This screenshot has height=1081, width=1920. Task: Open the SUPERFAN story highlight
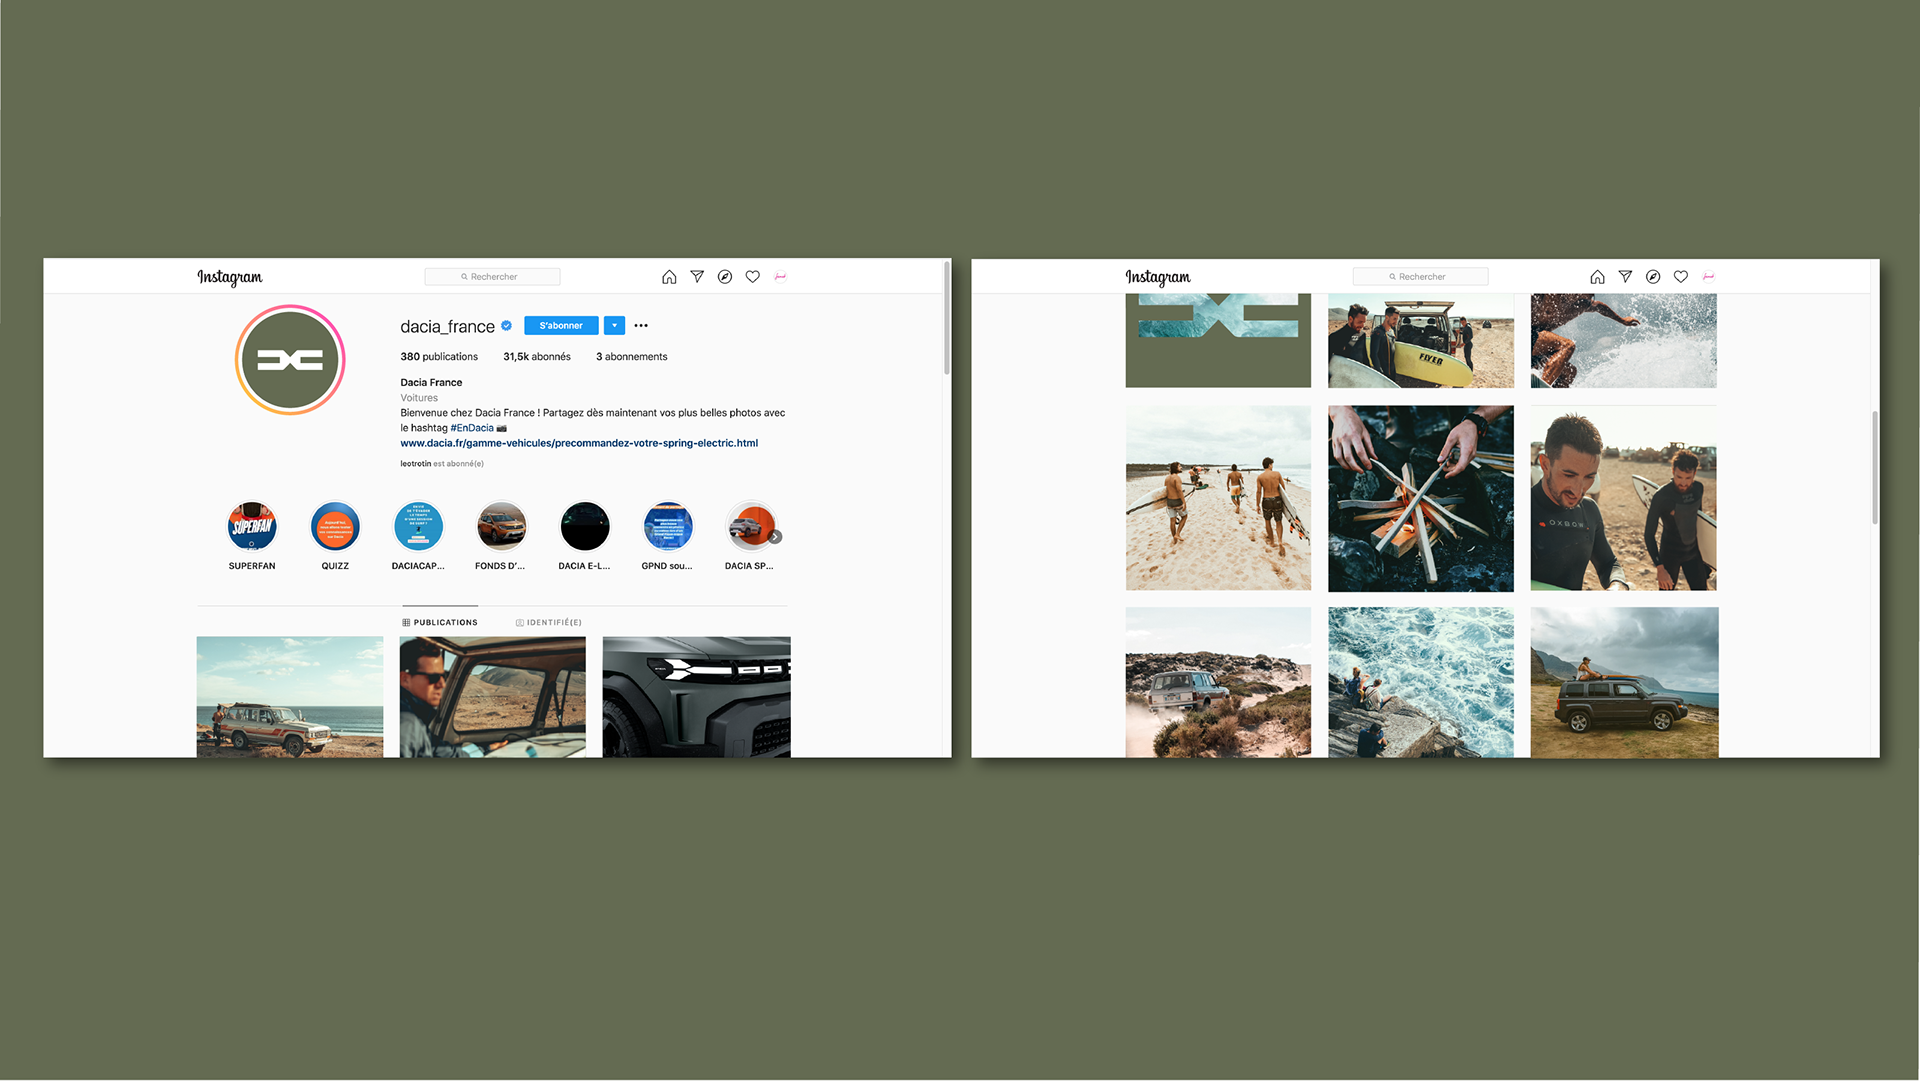[252, 527]
